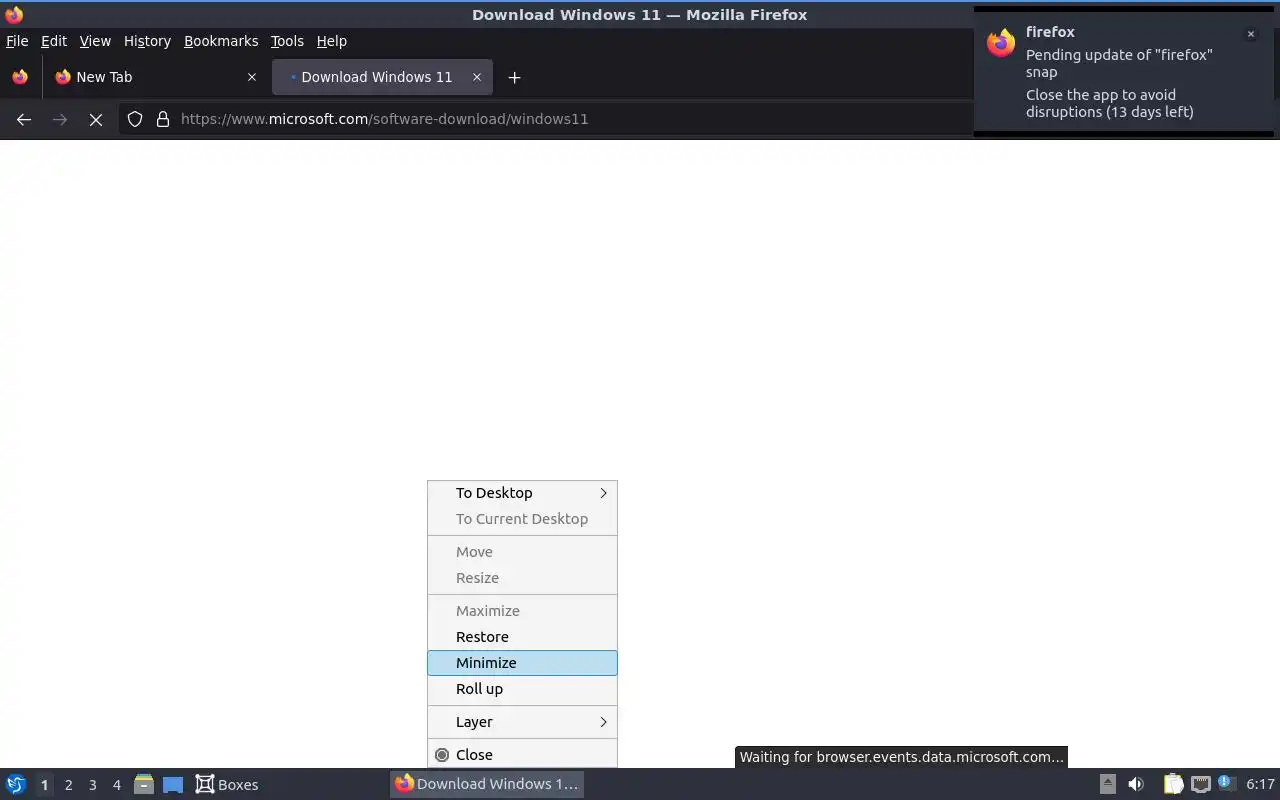The width and height of the screenshot is (1280, 800).
Task: Open the Boxes taskbar entry
Action: pyautogui.click(x=227, y=785)
